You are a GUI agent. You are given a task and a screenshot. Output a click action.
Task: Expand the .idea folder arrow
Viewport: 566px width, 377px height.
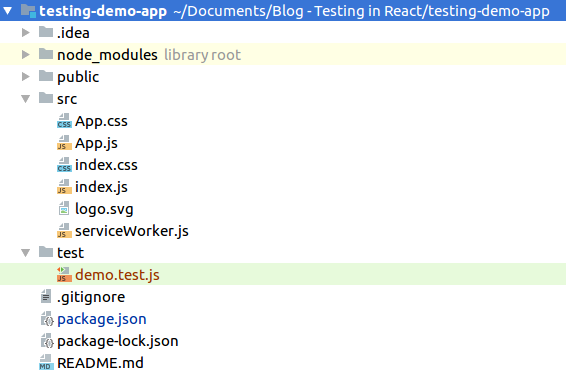[26, 32]
